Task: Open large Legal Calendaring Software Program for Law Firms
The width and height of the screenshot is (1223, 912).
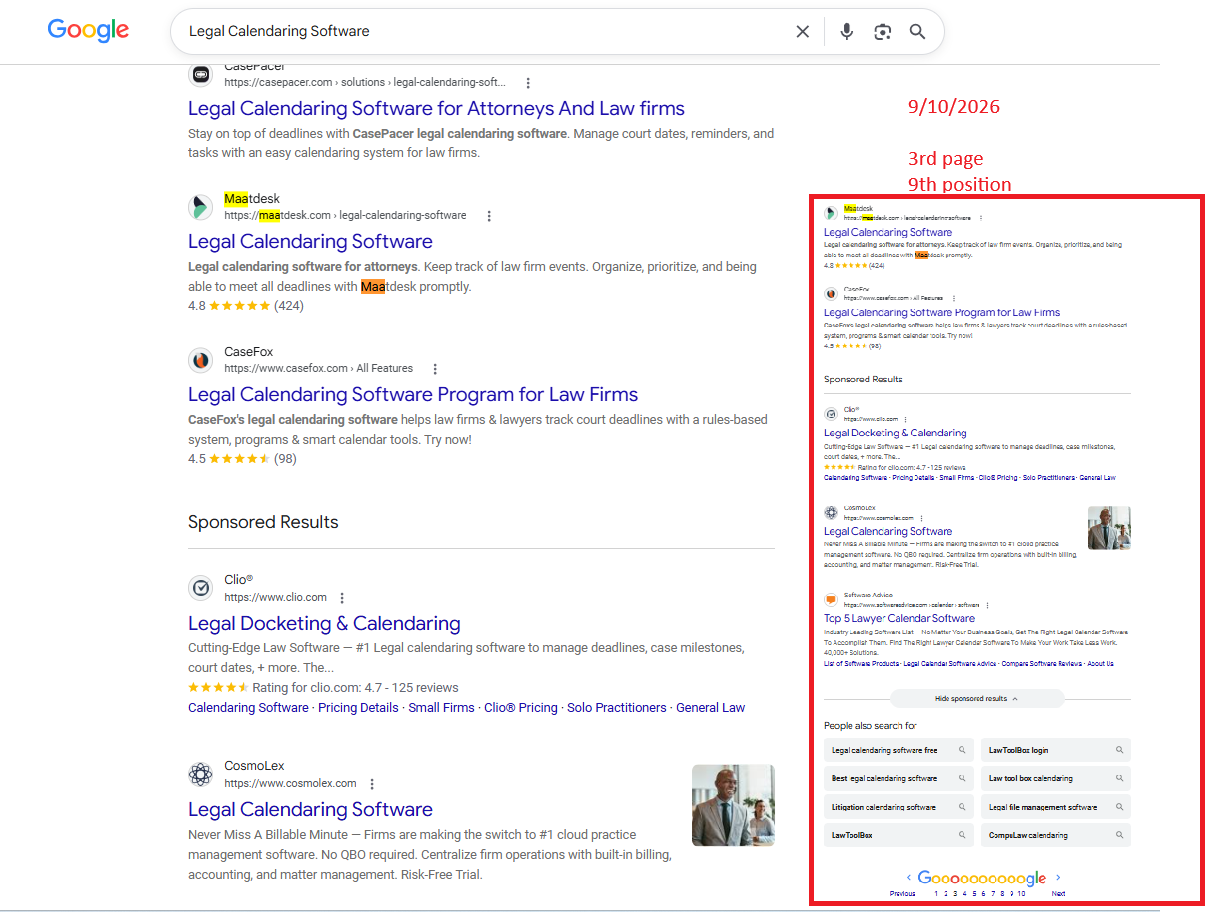Action: pyautogui.click(x=413, y=394)
